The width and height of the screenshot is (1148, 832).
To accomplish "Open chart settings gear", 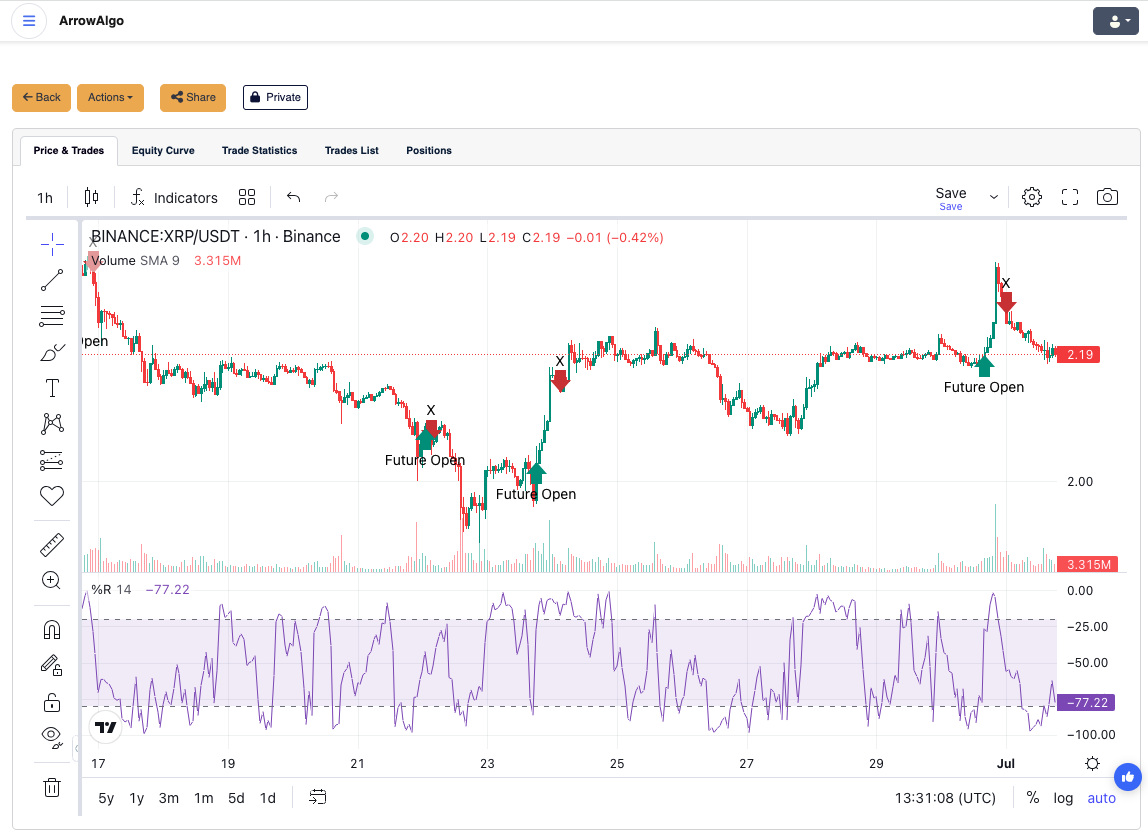I will [x=1032, y=197].
